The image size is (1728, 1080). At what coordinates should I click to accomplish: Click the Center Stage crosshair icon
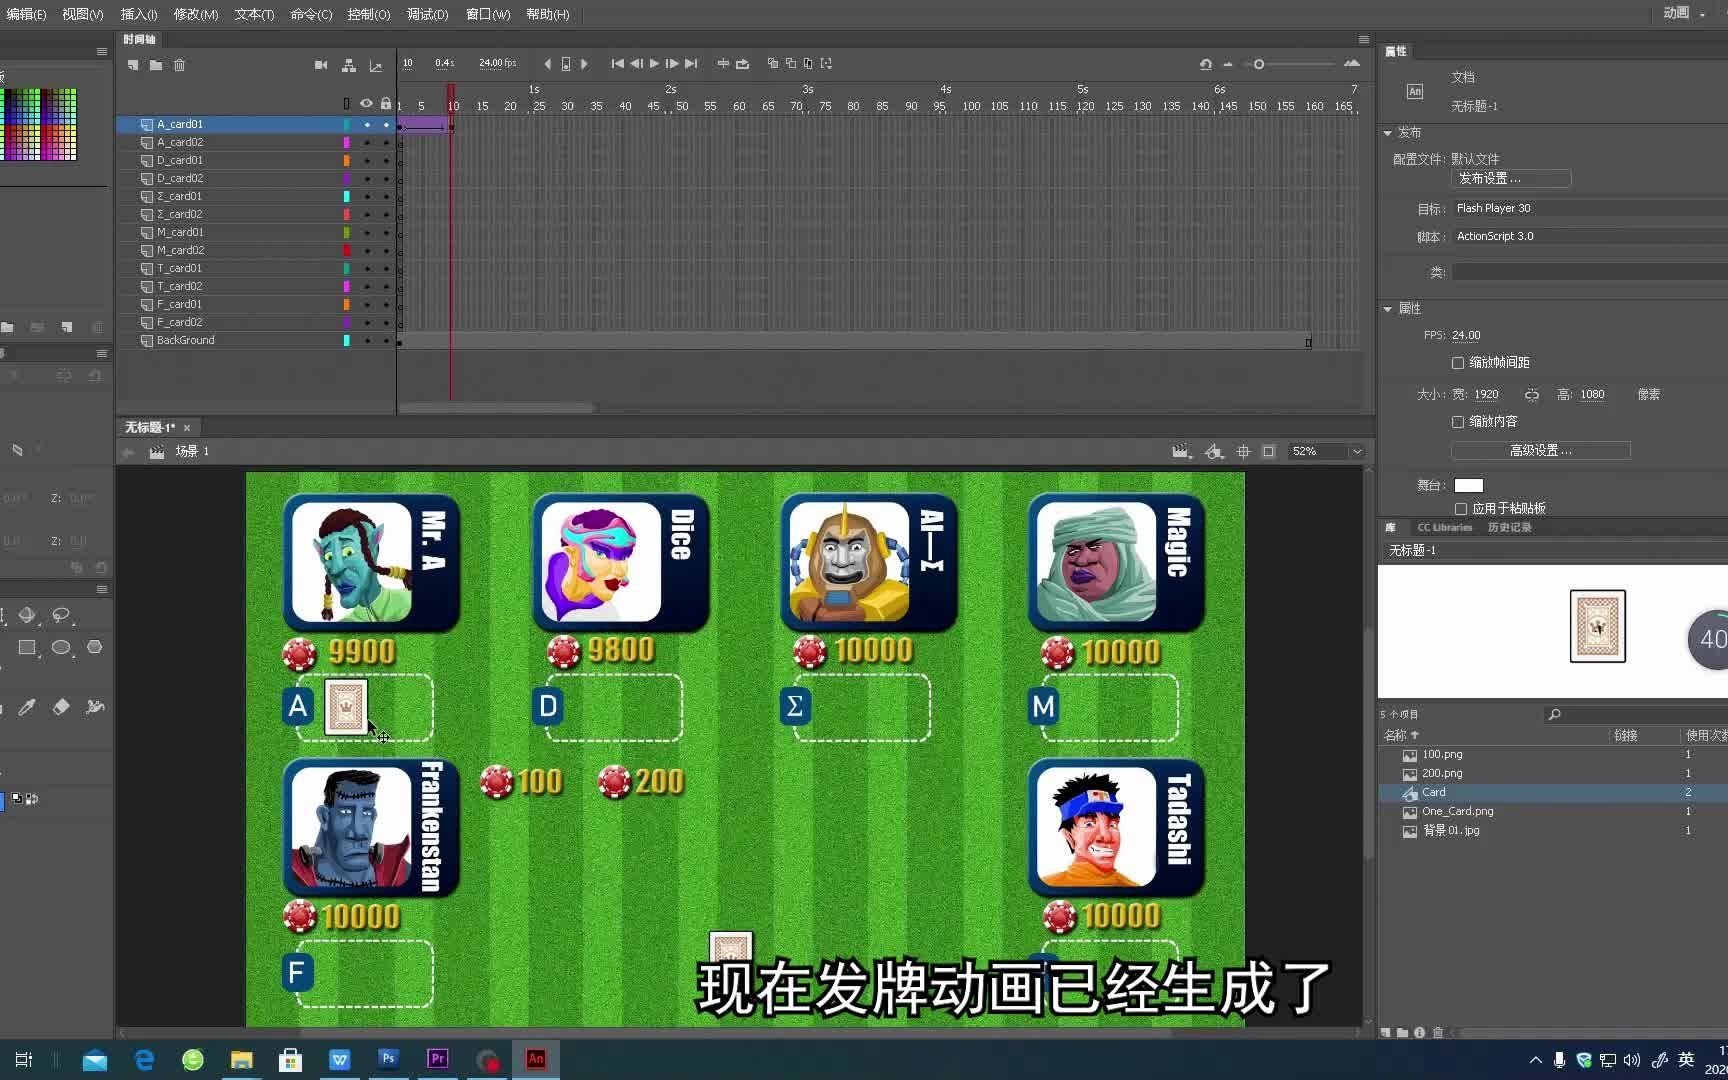coord(1243,451)
